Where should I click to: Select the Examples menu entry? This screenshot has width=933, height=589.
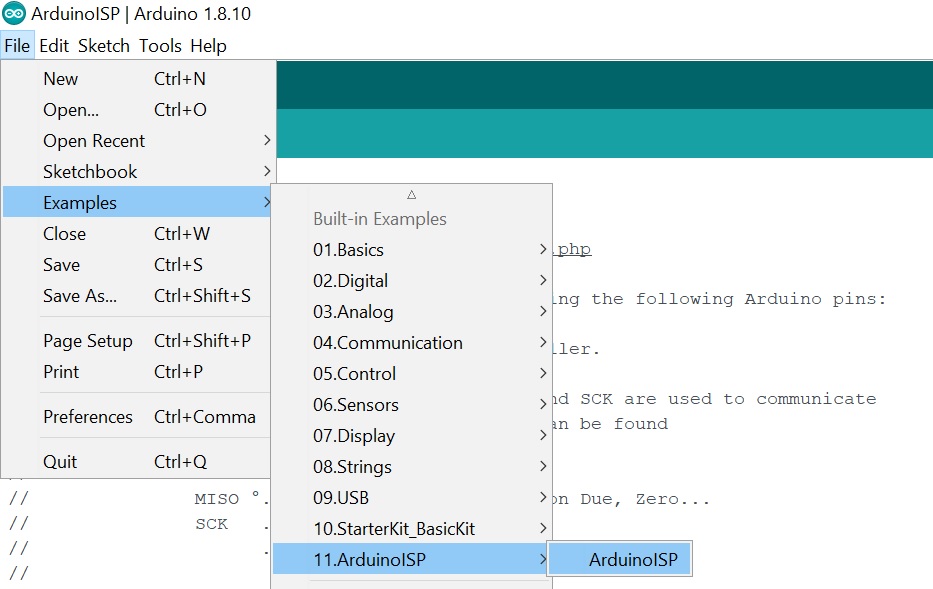[137, 202]
